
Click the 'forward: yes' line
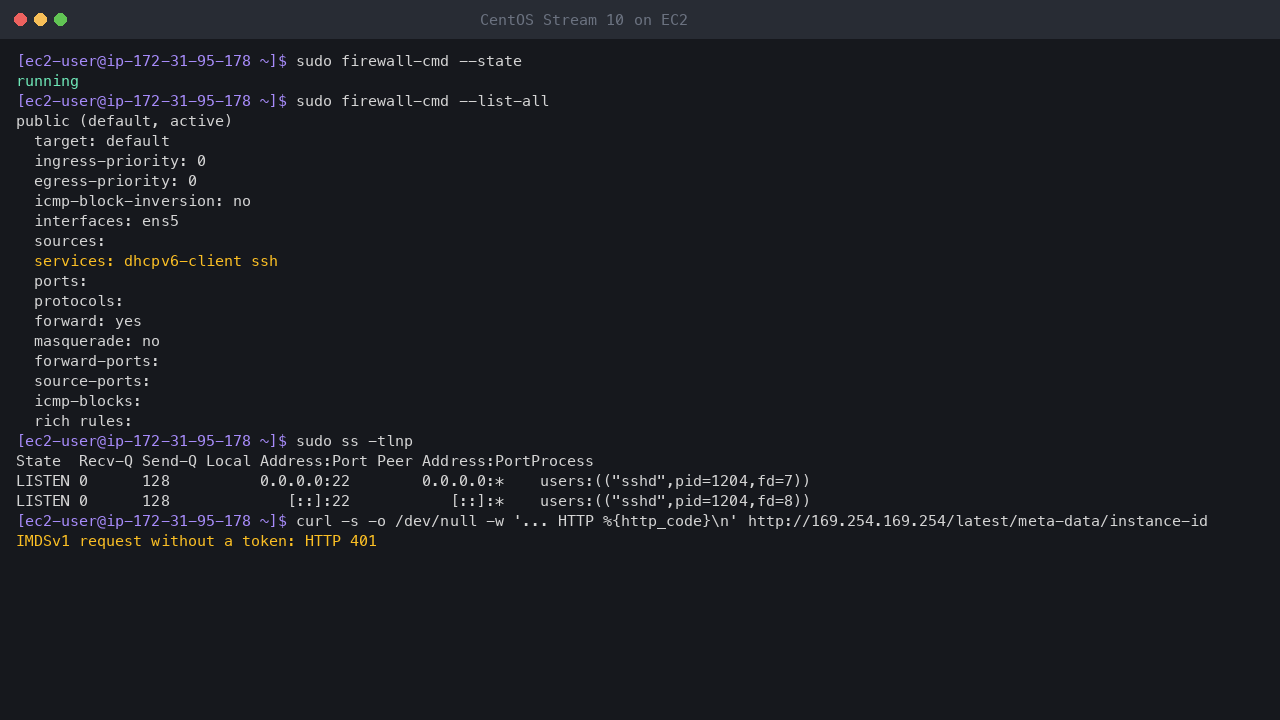click(x=88, y=321)
